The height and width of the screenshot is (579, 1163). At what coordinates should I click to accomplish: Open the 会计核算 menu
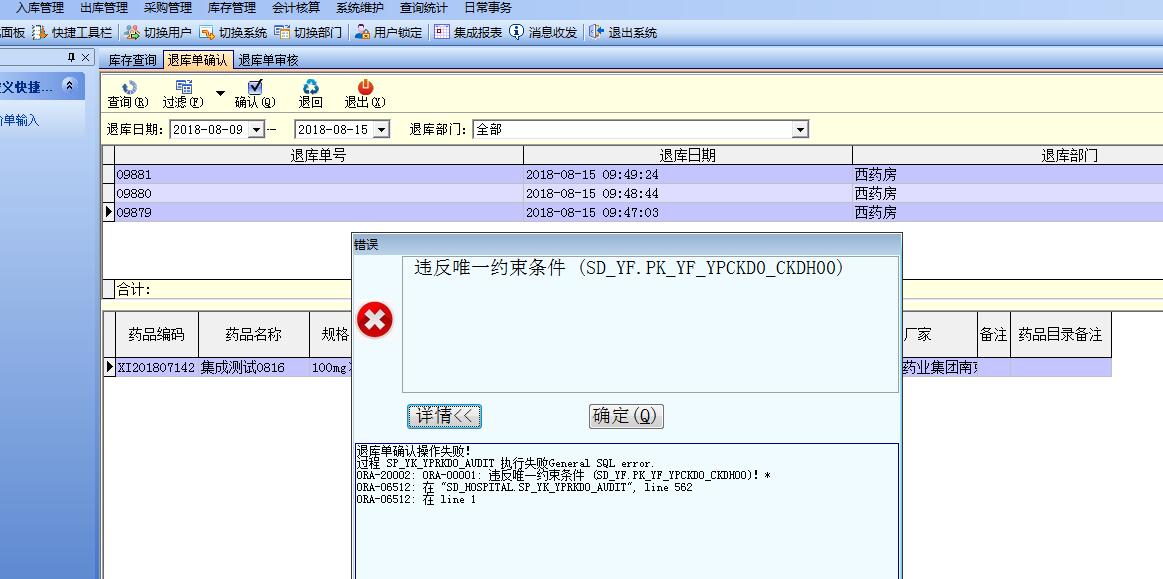coord(295,8)
